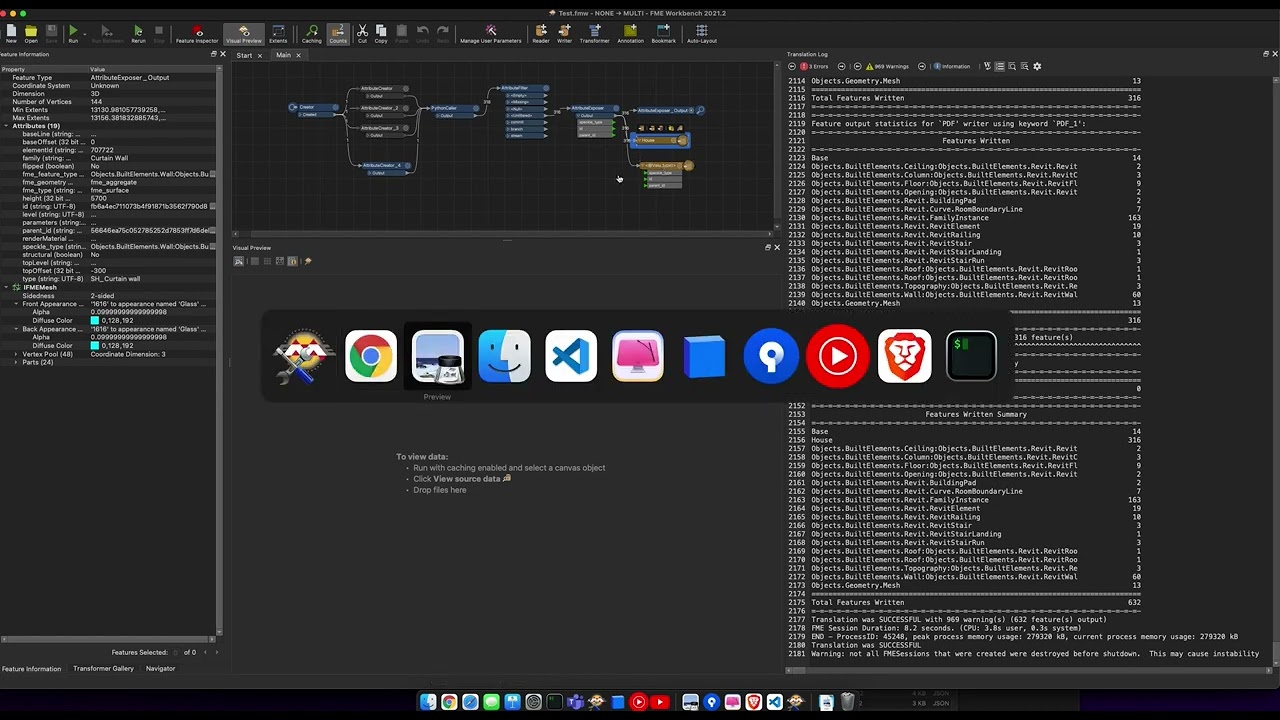Expand the Vertex Pool (48) row
This screenshot has height=720, width=1280.
[x=16, y=354]
